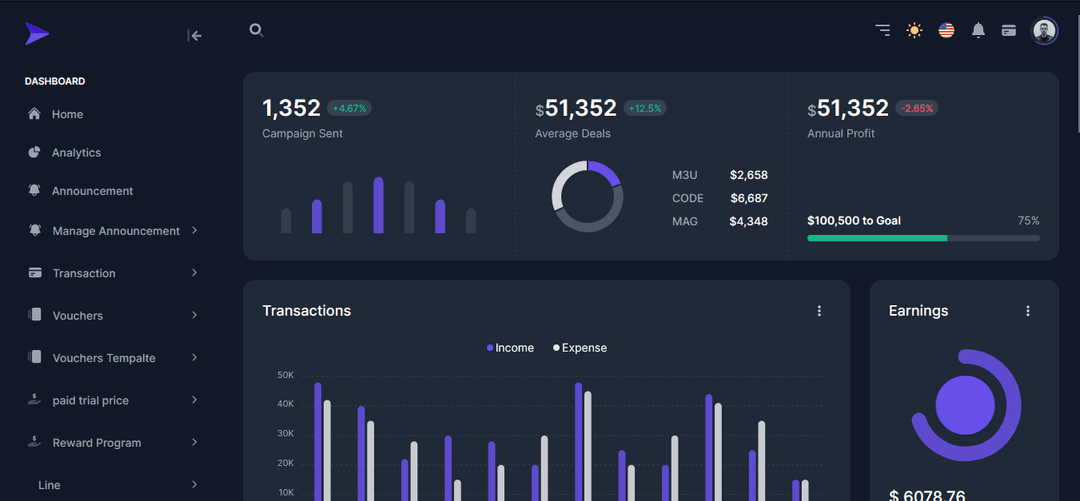Click the green Goal progress bar
1080x501 pixels.
(x=877, y=238)
